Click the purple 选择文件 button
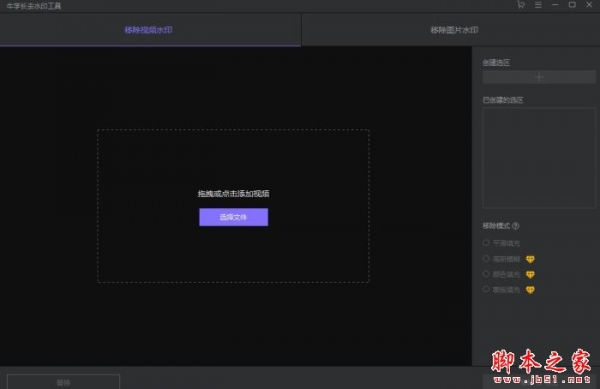The width and height of the screenshot is (600, 389). (233, 217)
